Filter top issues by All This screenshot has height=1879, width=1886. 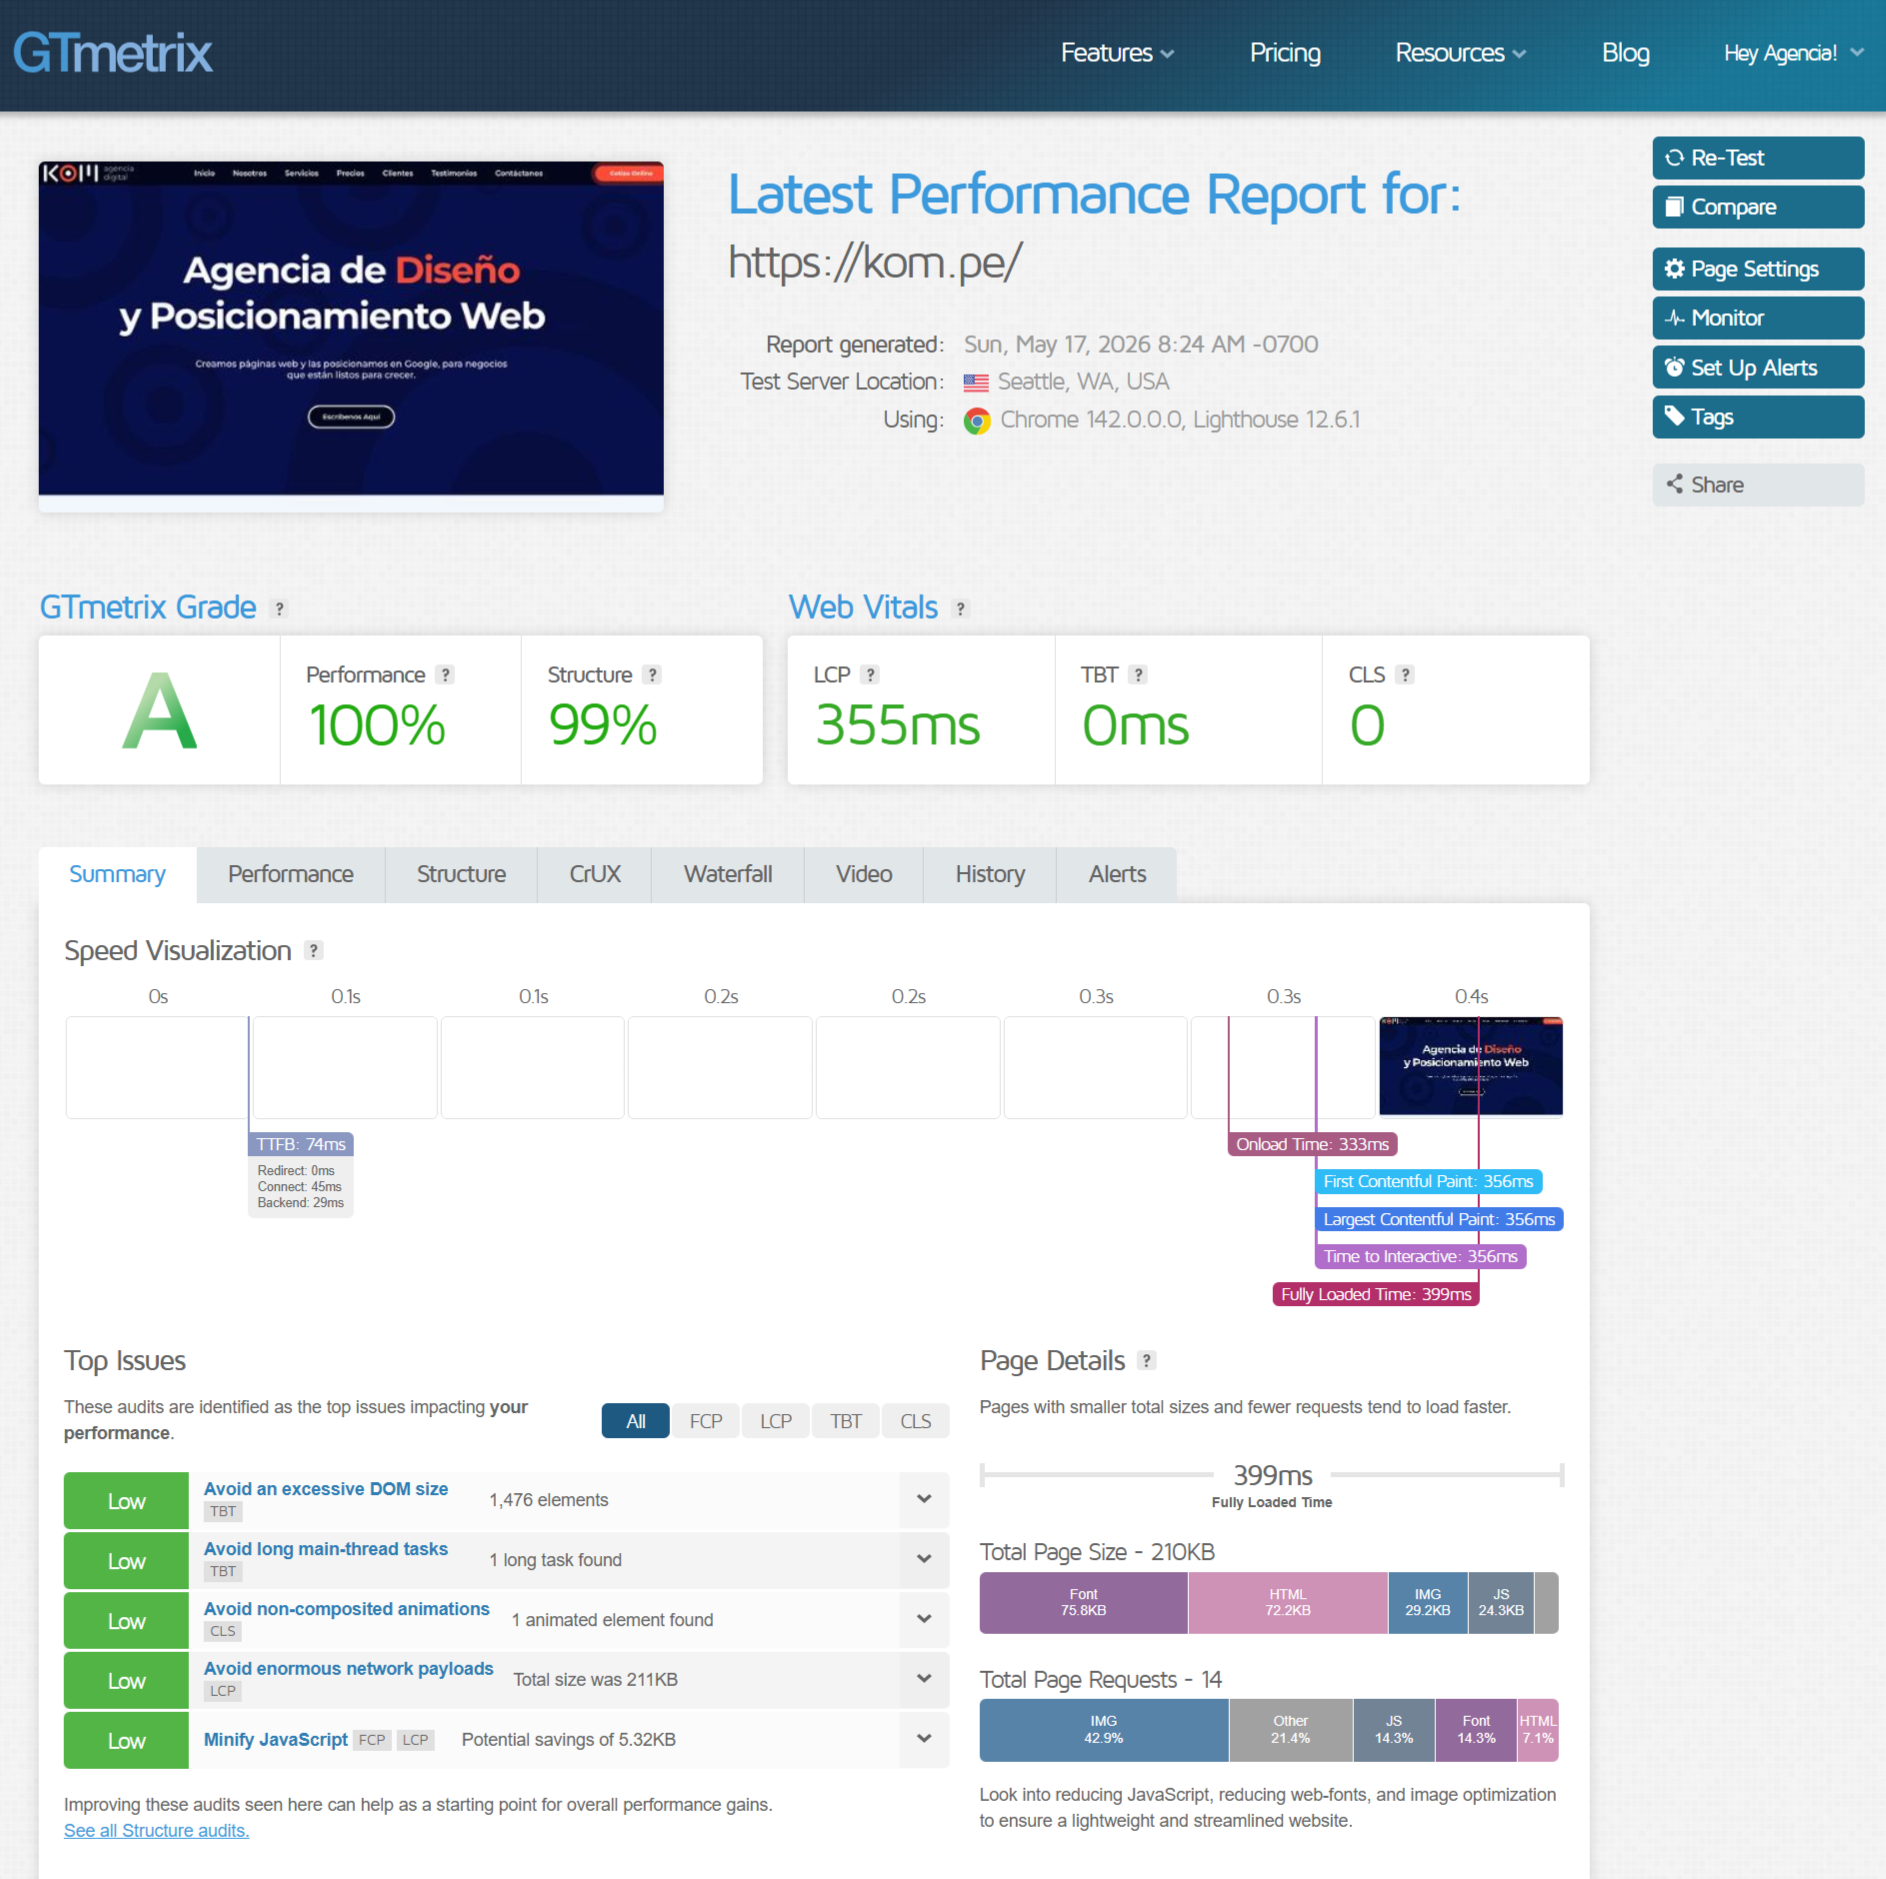point(636,1421)
